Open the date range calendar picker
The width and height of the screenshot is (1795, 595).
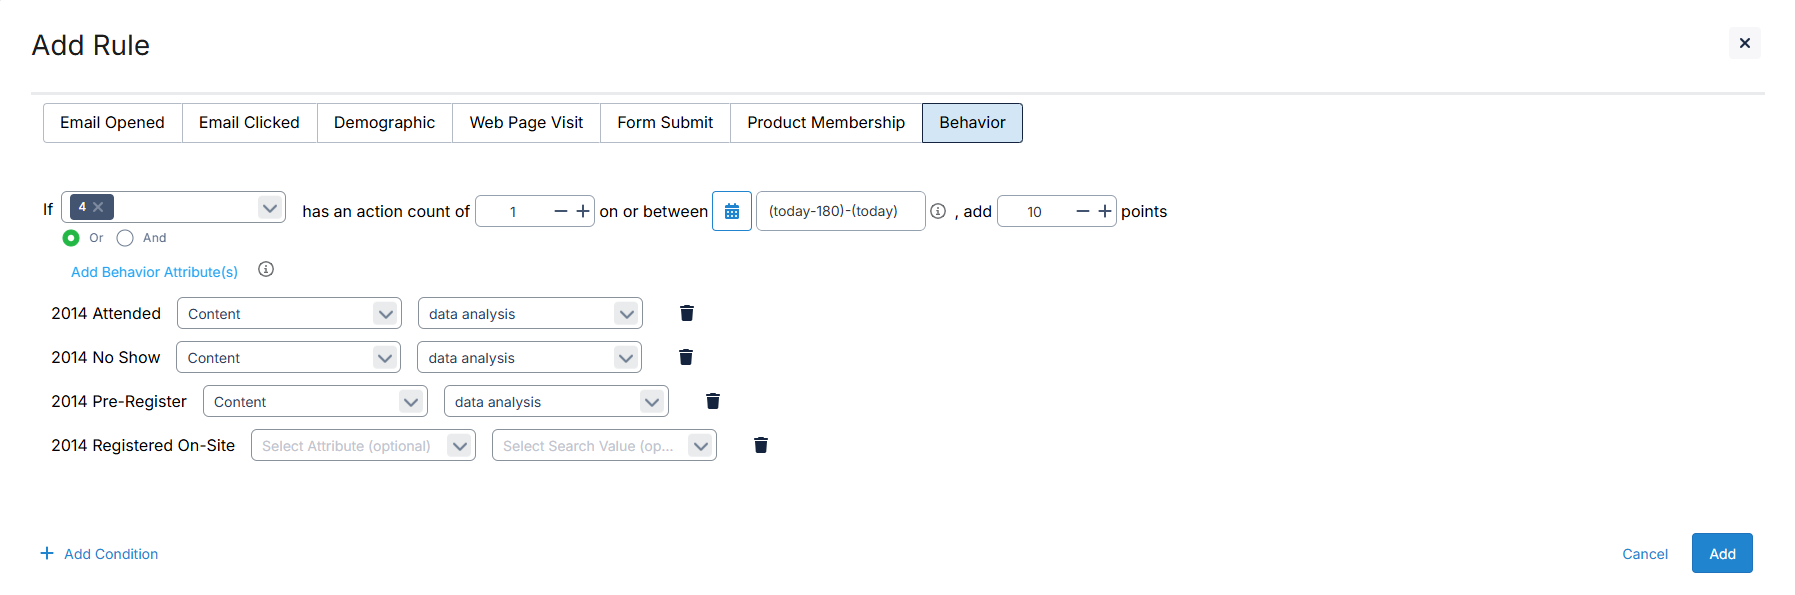(732, 211)
